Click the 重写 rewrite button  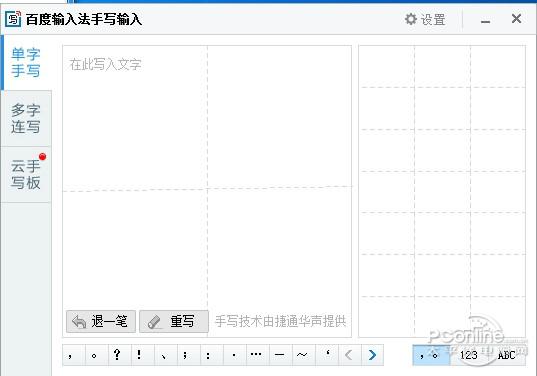point(174,321)
